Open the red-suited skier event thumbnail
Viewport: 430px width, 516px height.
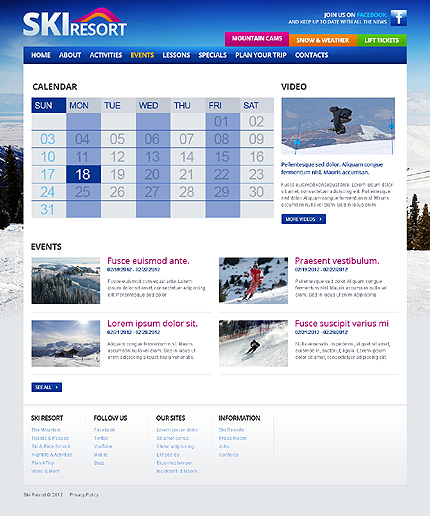[x=253, y=280]
